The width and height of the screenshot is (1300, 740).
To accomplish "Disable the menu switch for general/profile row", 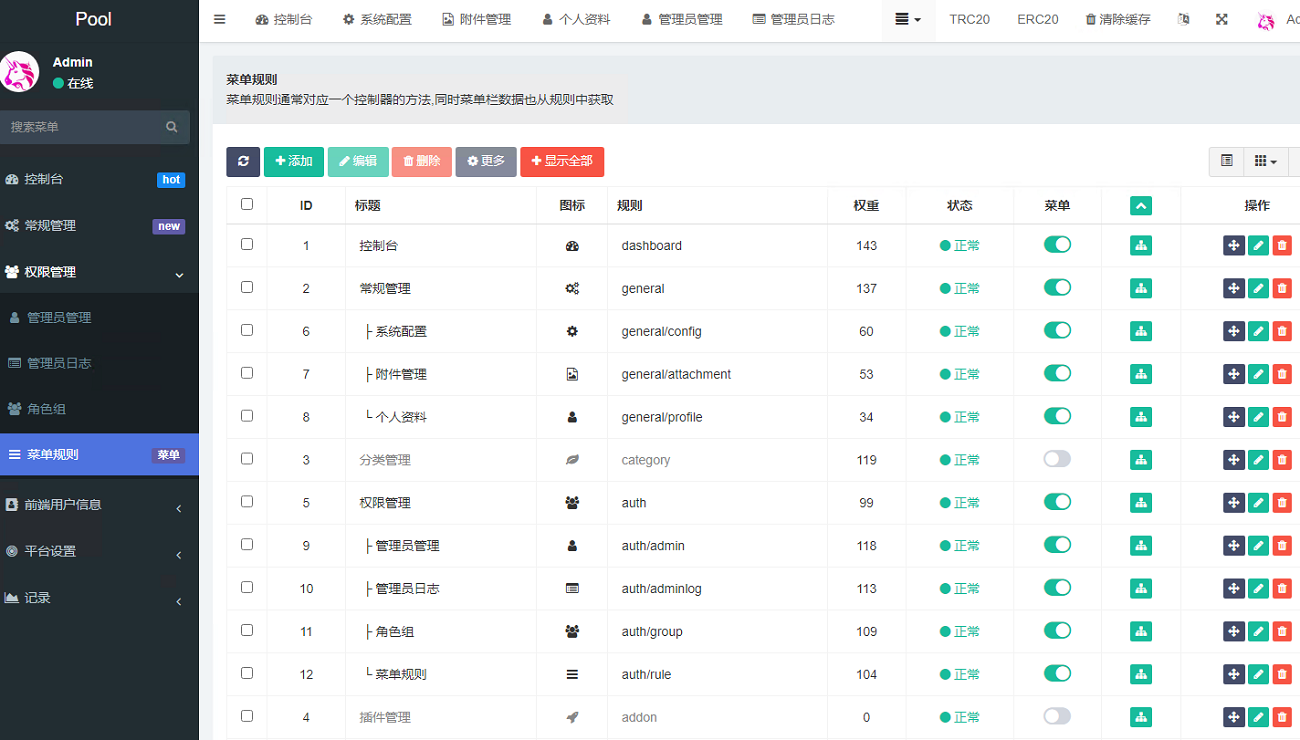I will click(x=1057, y=416).
